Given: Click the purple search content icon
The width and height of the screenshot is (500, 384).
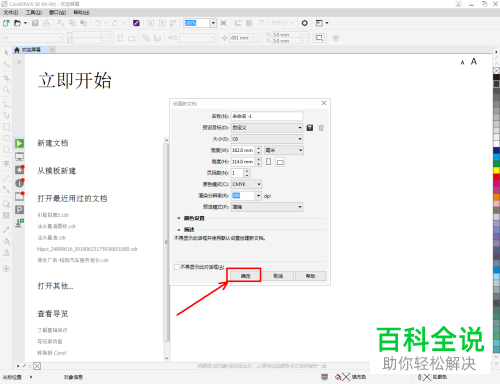Looking at the screenshot, I should point(136,23).
